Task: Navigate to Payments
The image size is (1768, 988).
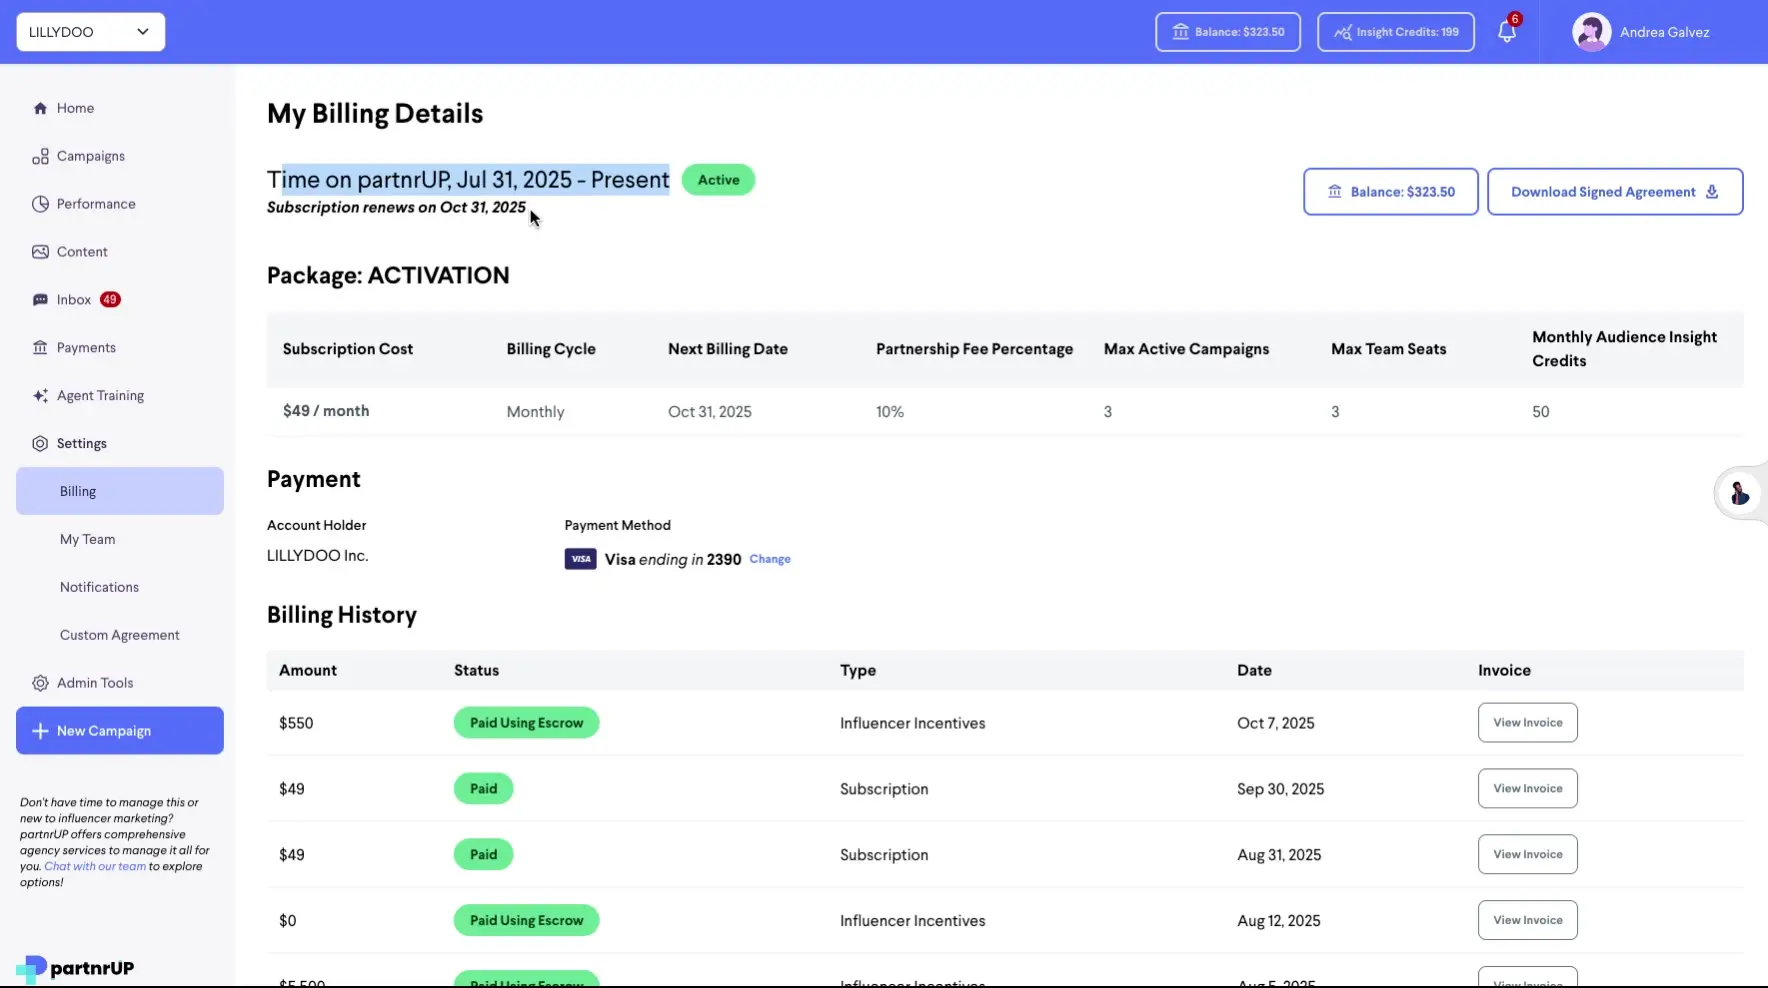Action: coord(86,347)
